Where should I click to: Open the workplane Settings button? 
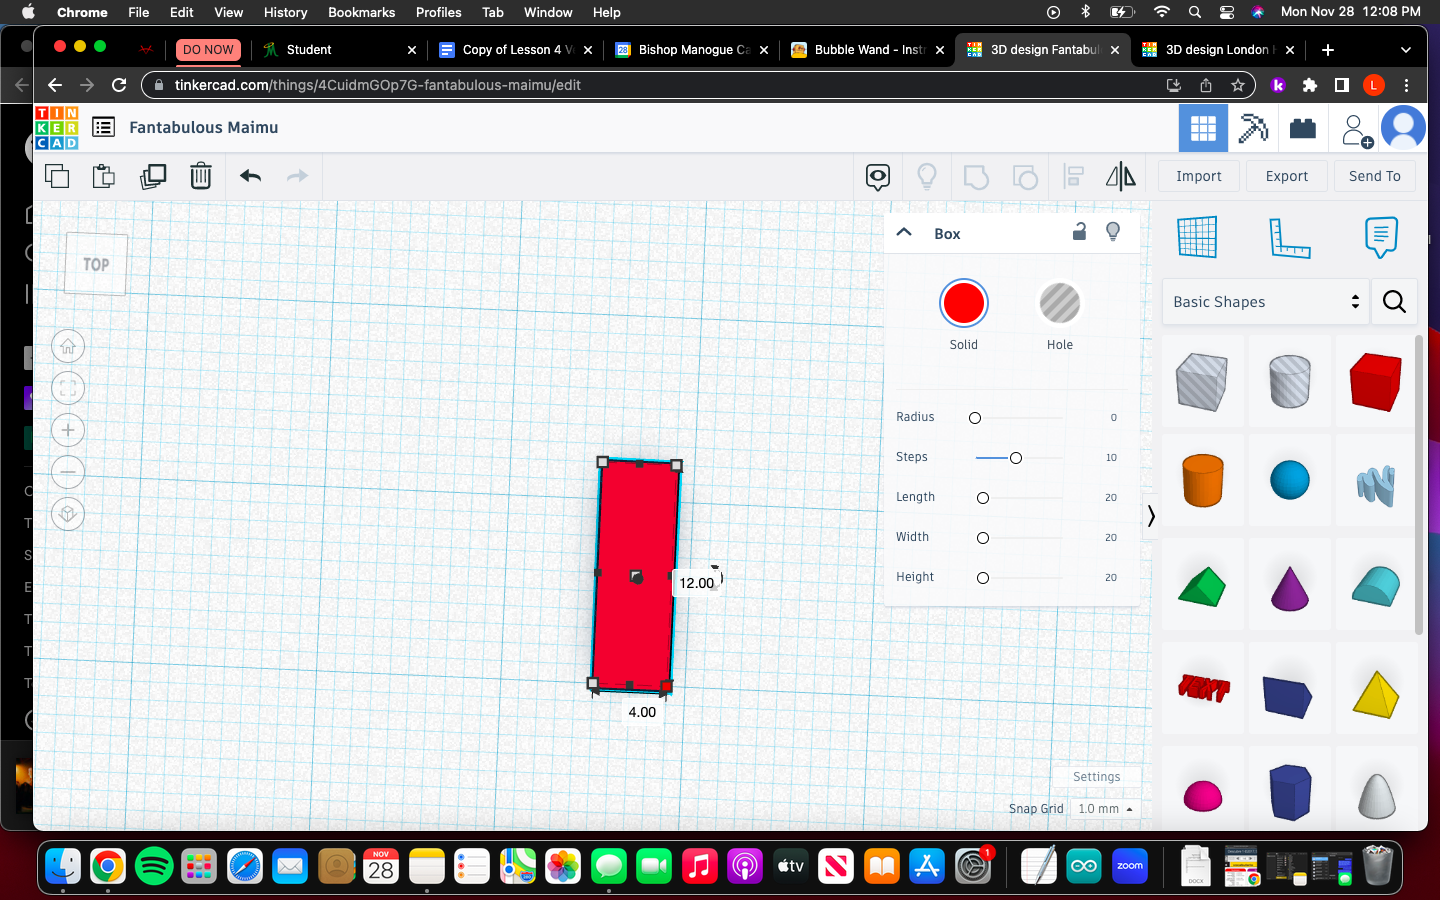tap(1097, 777)
